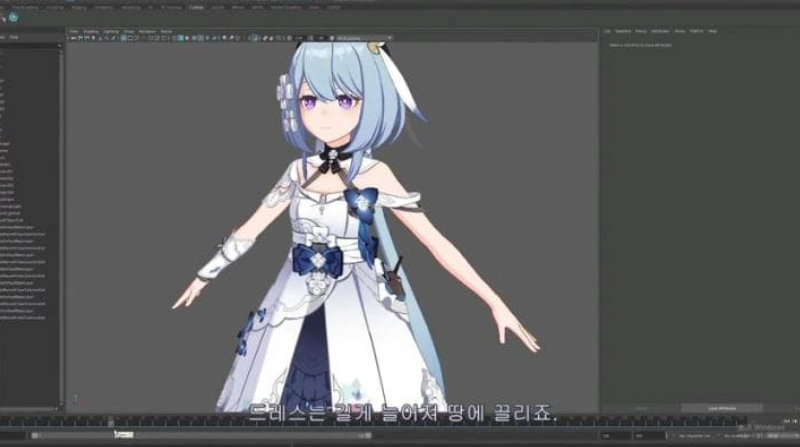Viewport: 800px width, 447px height.
Task: Open the viewport Show menu
Action: [129, 32]
